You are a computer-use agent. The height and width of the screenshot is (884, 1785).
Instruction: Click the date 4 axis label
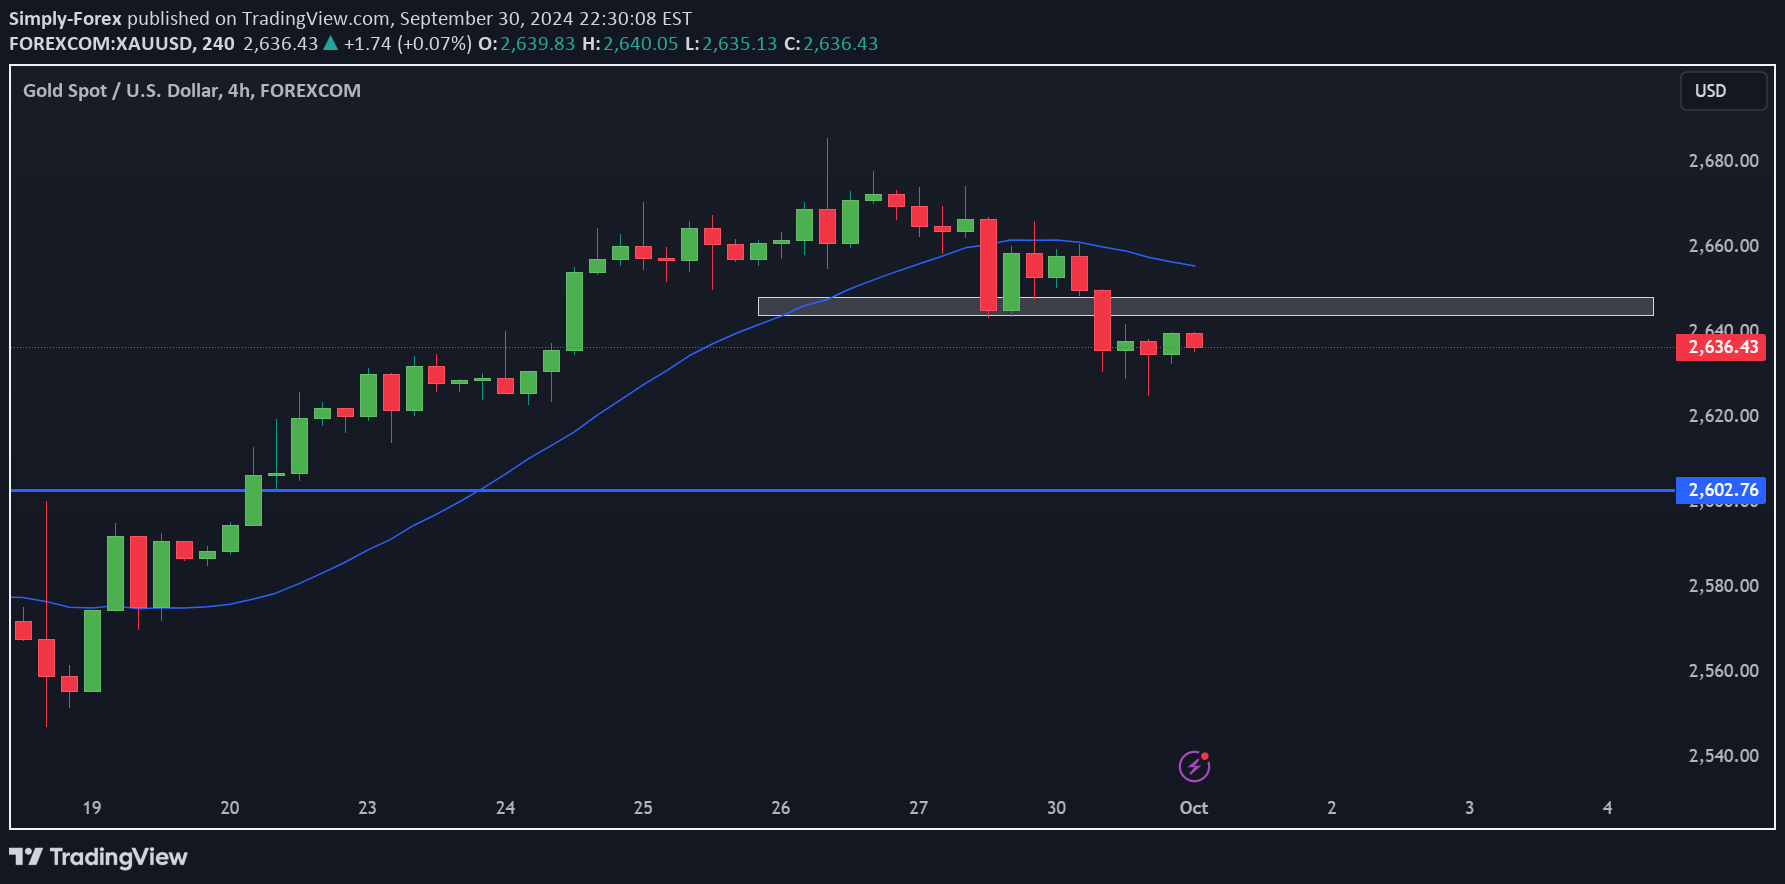coord(1608,808)
